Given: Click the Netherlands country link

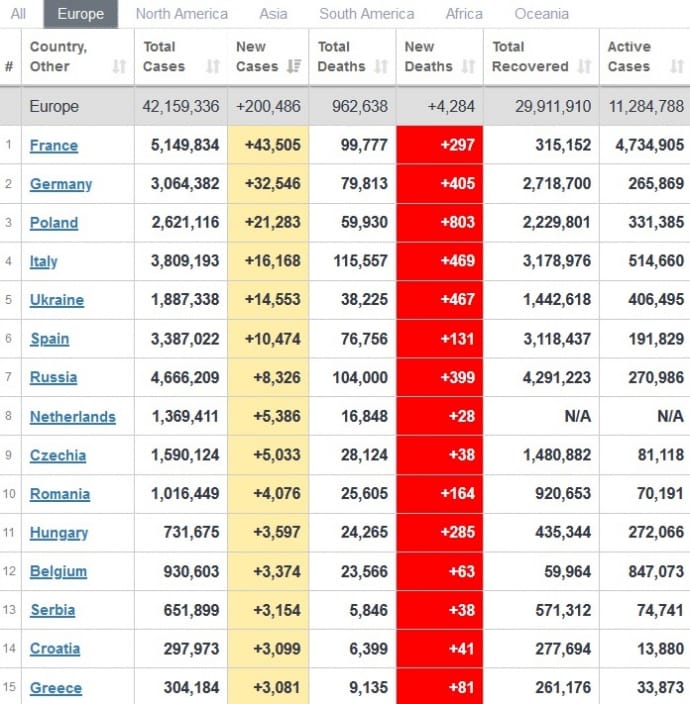Looking at the screenshot, I should (72, 417).
